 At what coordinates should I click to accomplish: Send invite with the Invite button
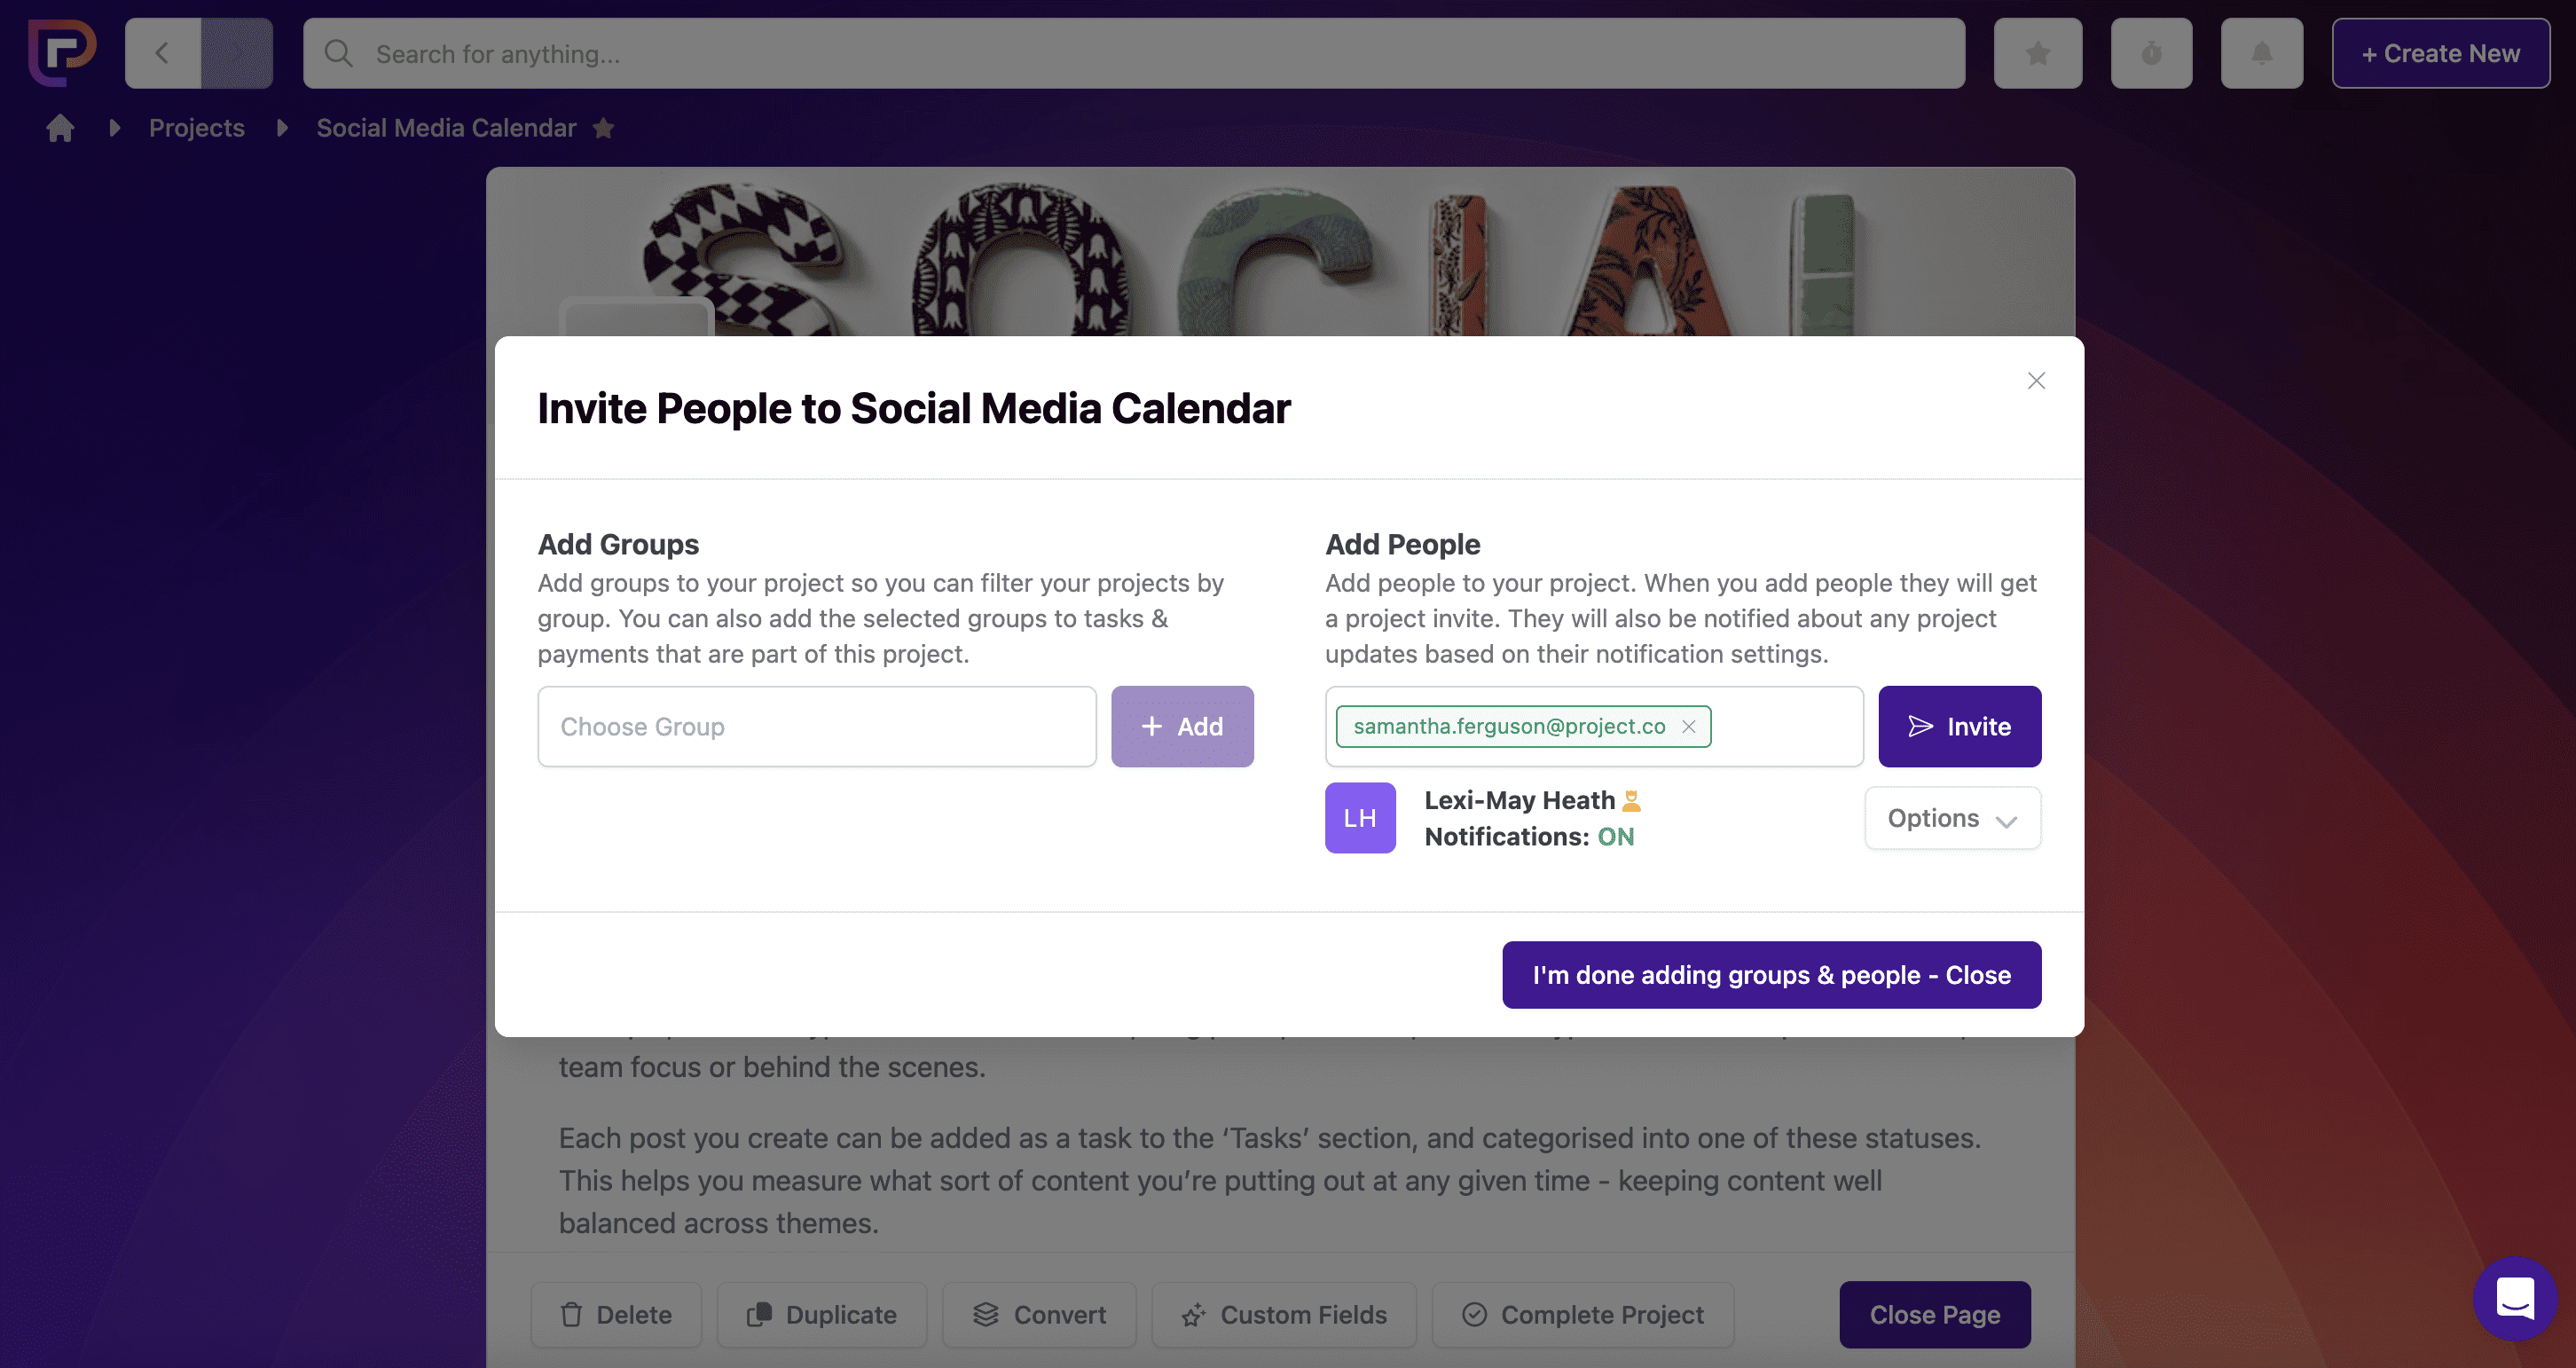pos(1959,727)
